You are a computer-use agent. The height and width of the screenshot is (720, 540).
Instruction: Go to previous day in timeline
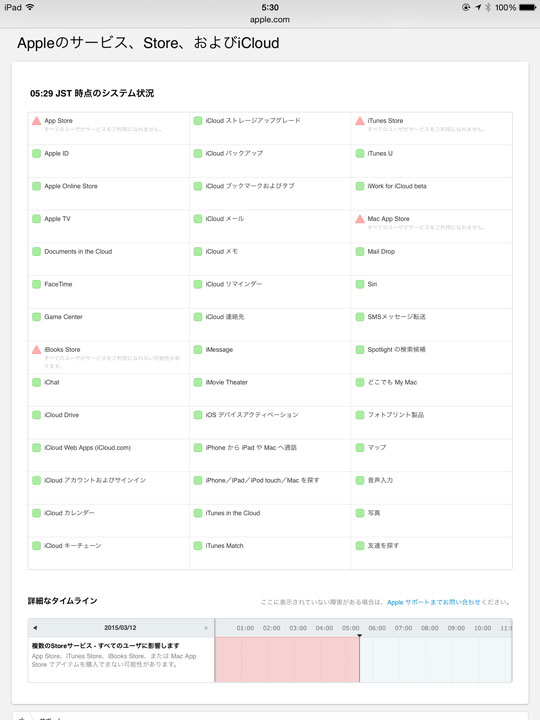(35, 628)
